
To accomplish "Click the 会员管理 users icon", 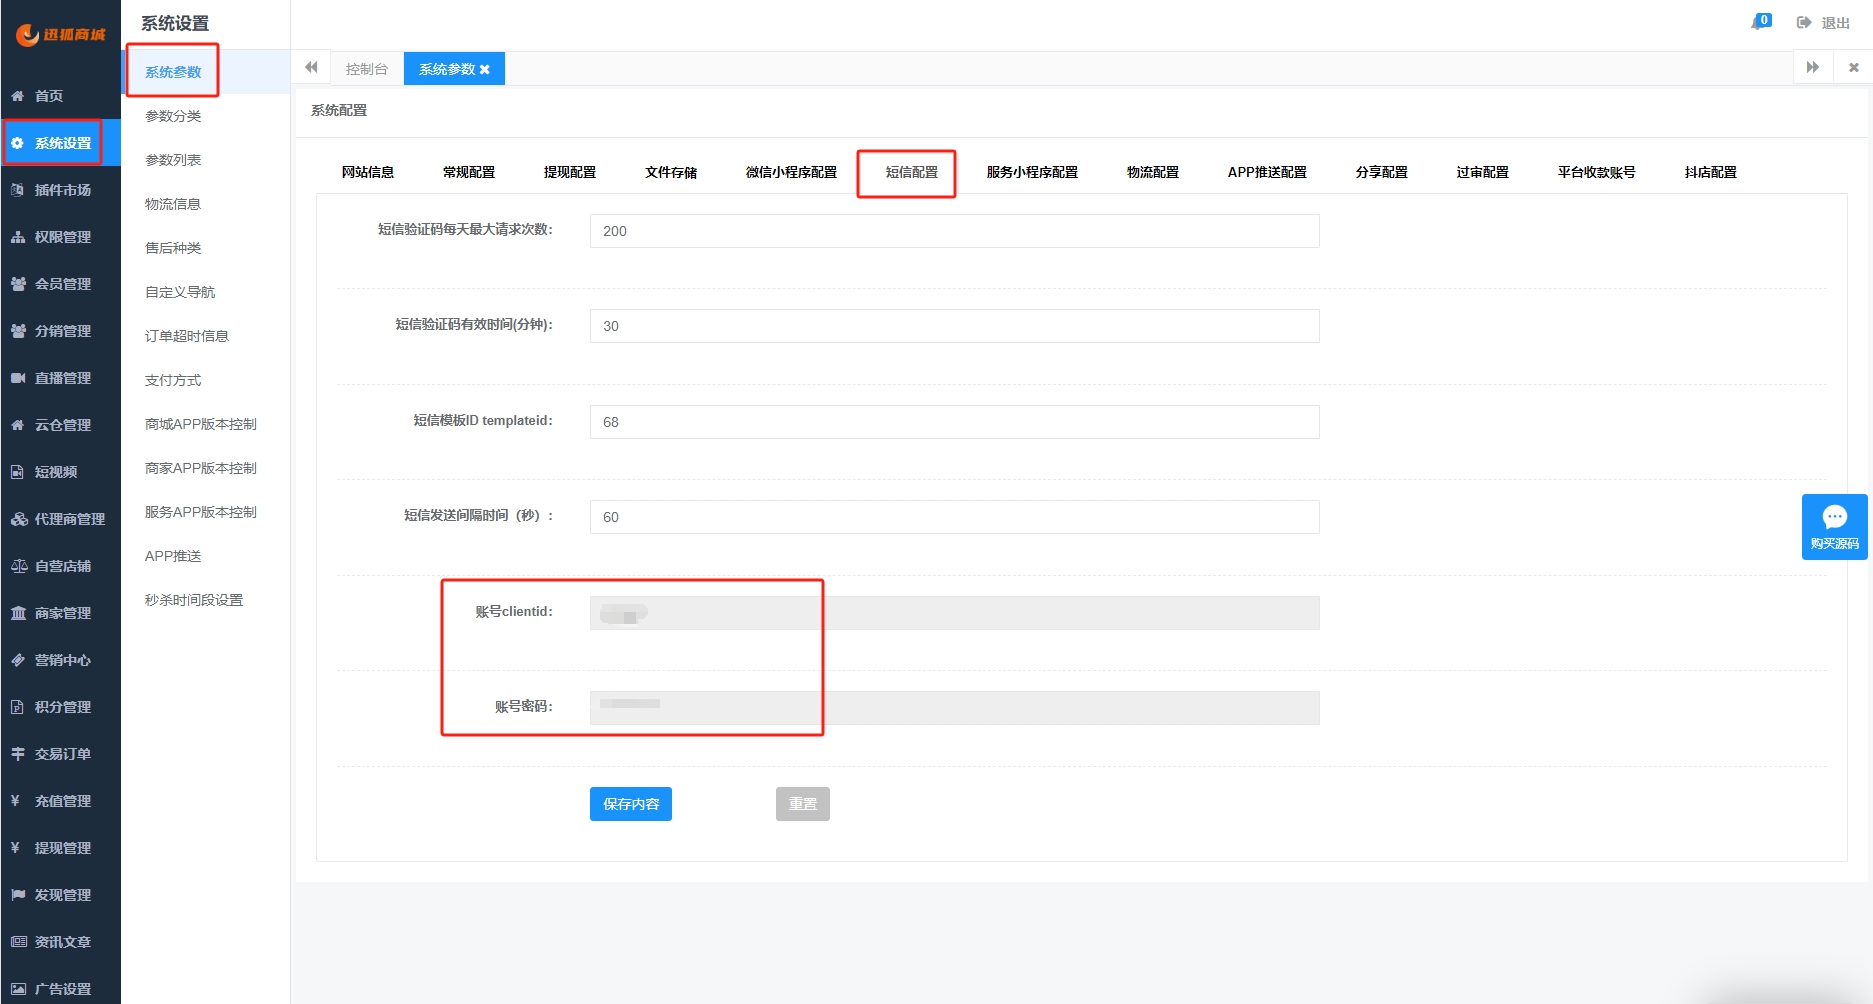I will [17, 284].
